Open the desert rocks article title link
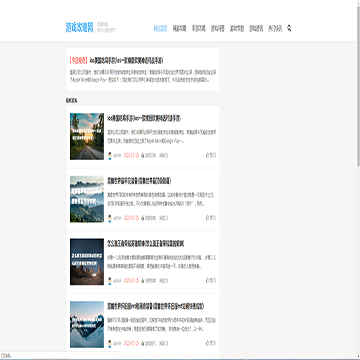The width and height of the screenshot is (360, 360). tap(146, 244)
